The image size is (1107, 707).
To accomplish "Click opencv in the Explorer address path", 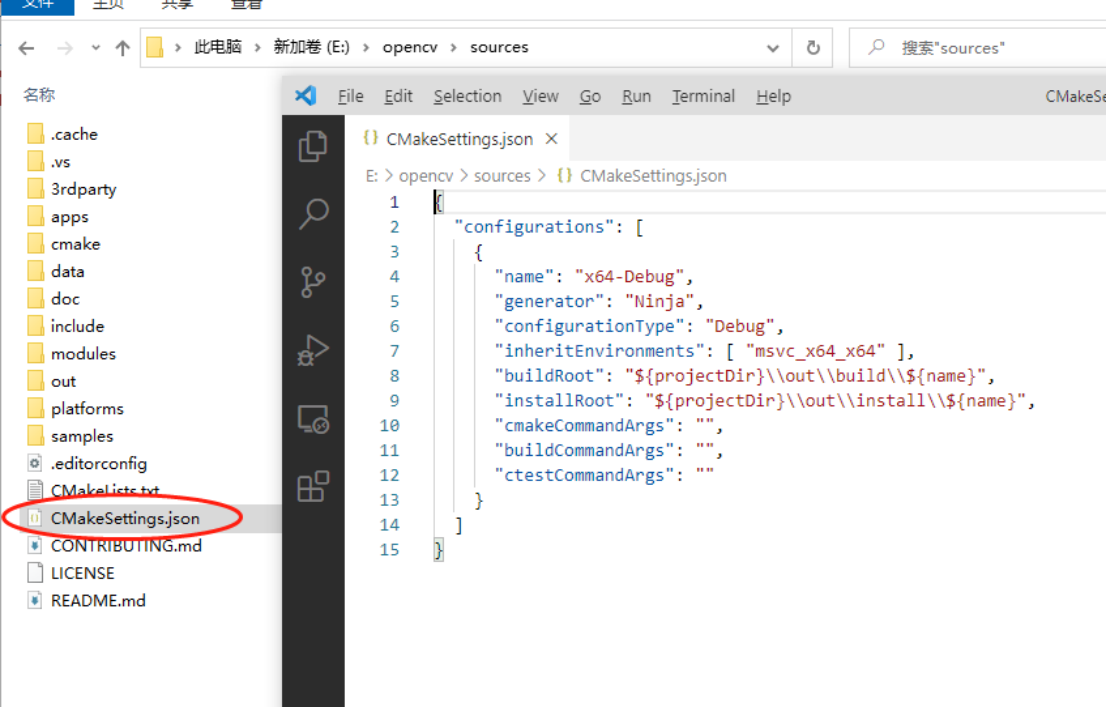I will pos(410,47).
